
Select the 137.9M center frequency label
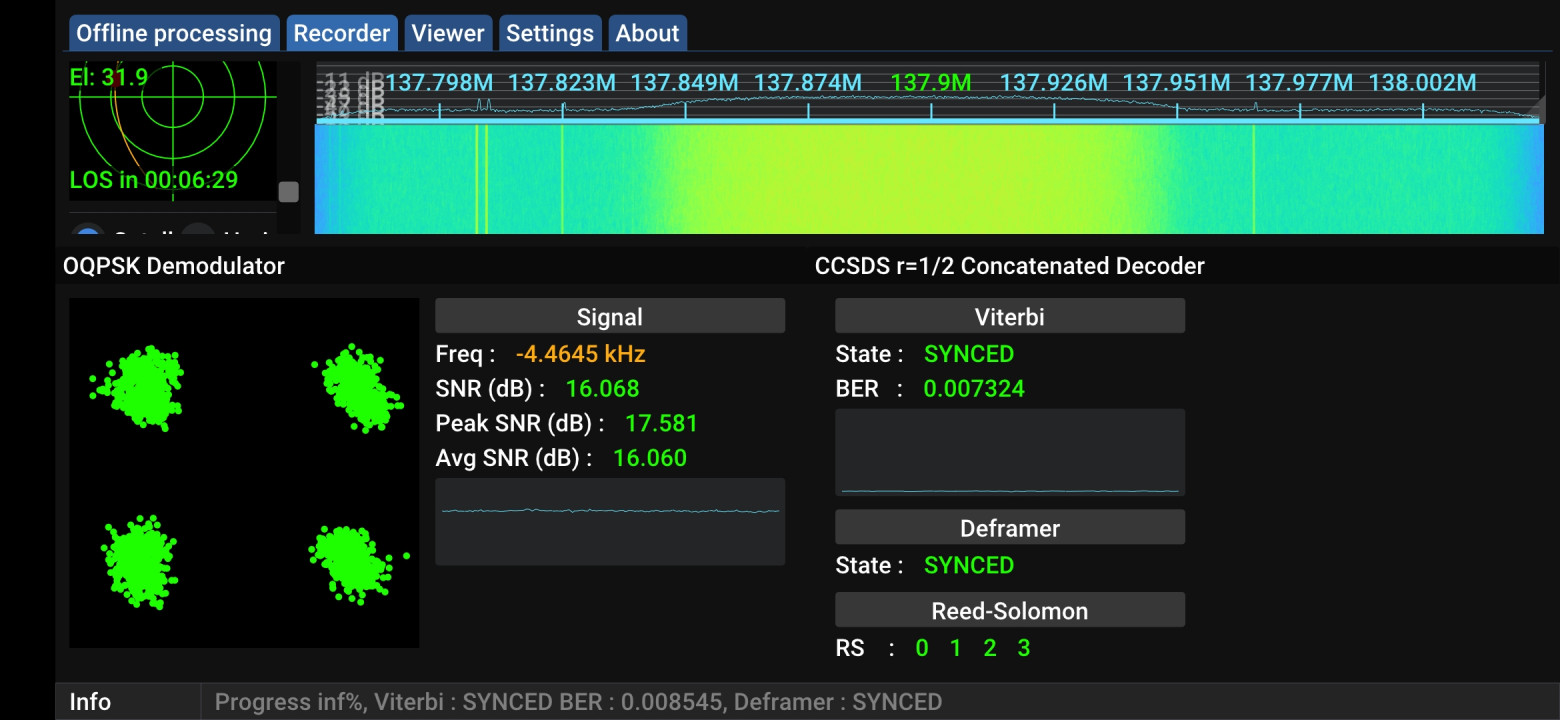click(x=930, y=82)
